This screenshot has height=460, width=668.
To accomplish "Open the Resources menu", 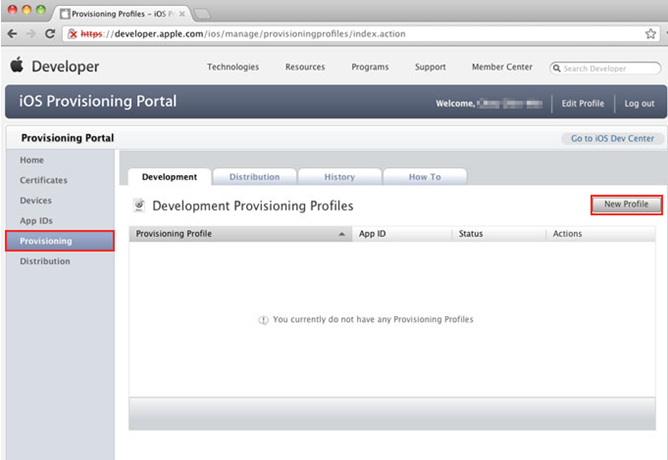I will [305, 67].
